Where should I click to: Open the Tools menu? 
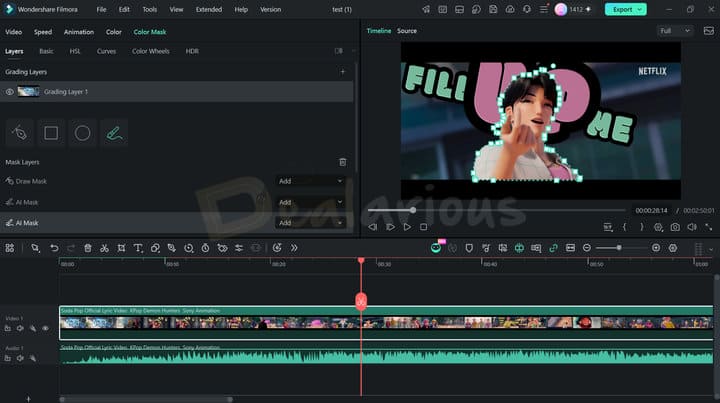(150, 9)
